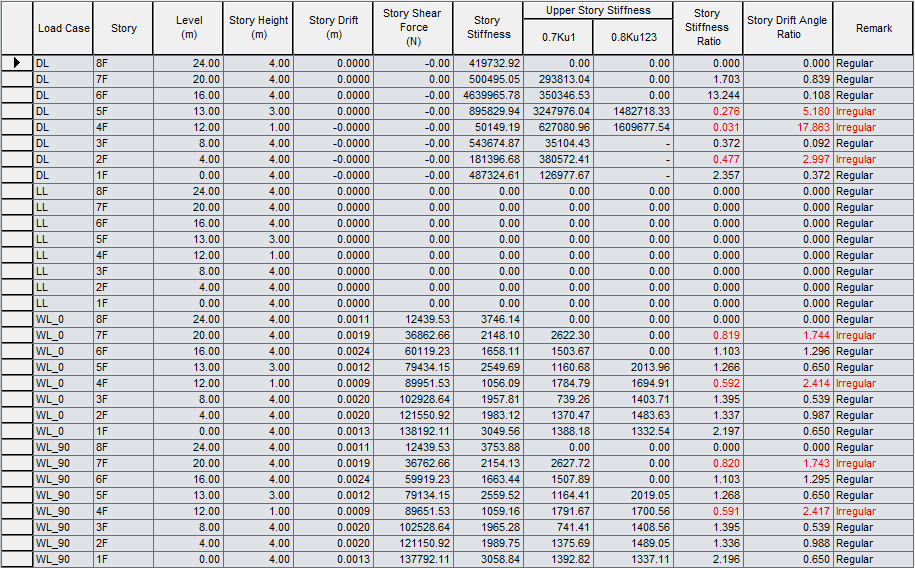Click the Remark column header

click(x=873, y=28)
